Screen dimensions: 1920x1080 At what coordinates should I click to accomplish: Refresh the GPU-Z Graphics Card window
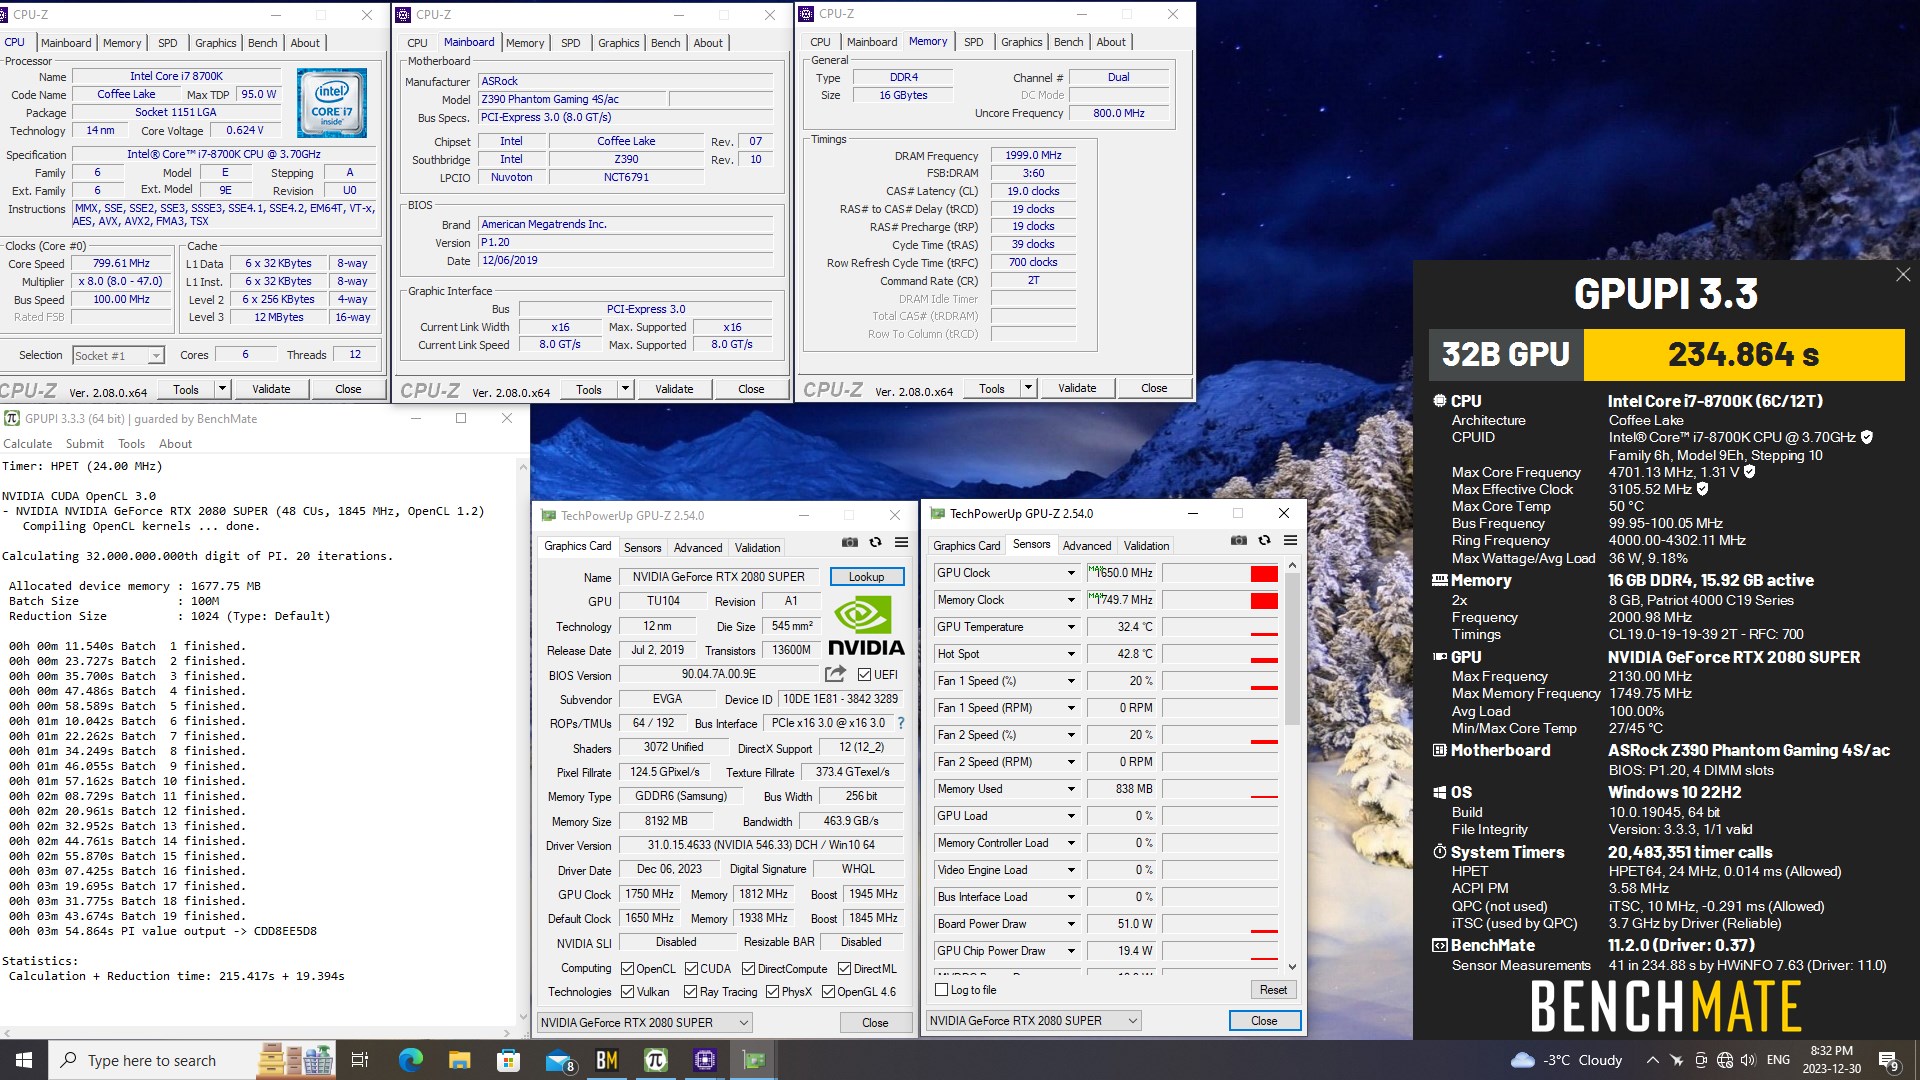pos(875,542)
